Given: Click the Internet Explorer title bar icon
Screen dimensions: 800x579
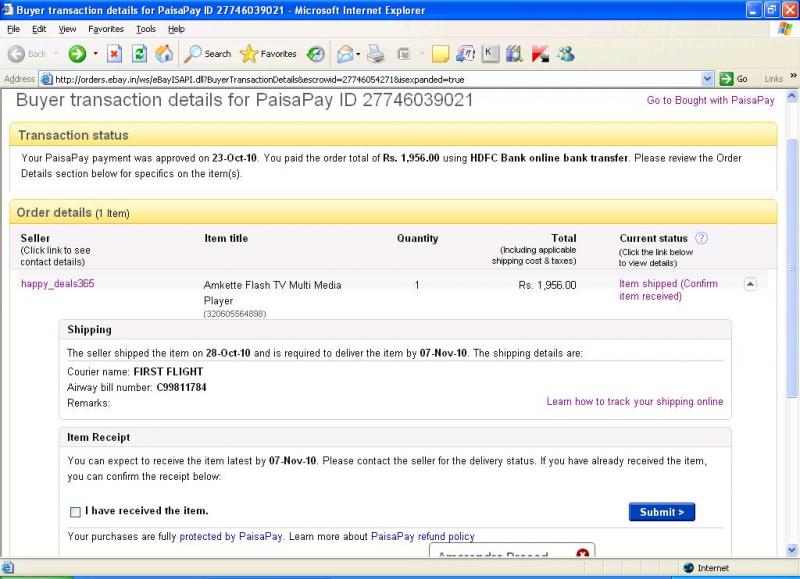Looking at the screenshot, I should pyautogui.click(x=8, y=10).
